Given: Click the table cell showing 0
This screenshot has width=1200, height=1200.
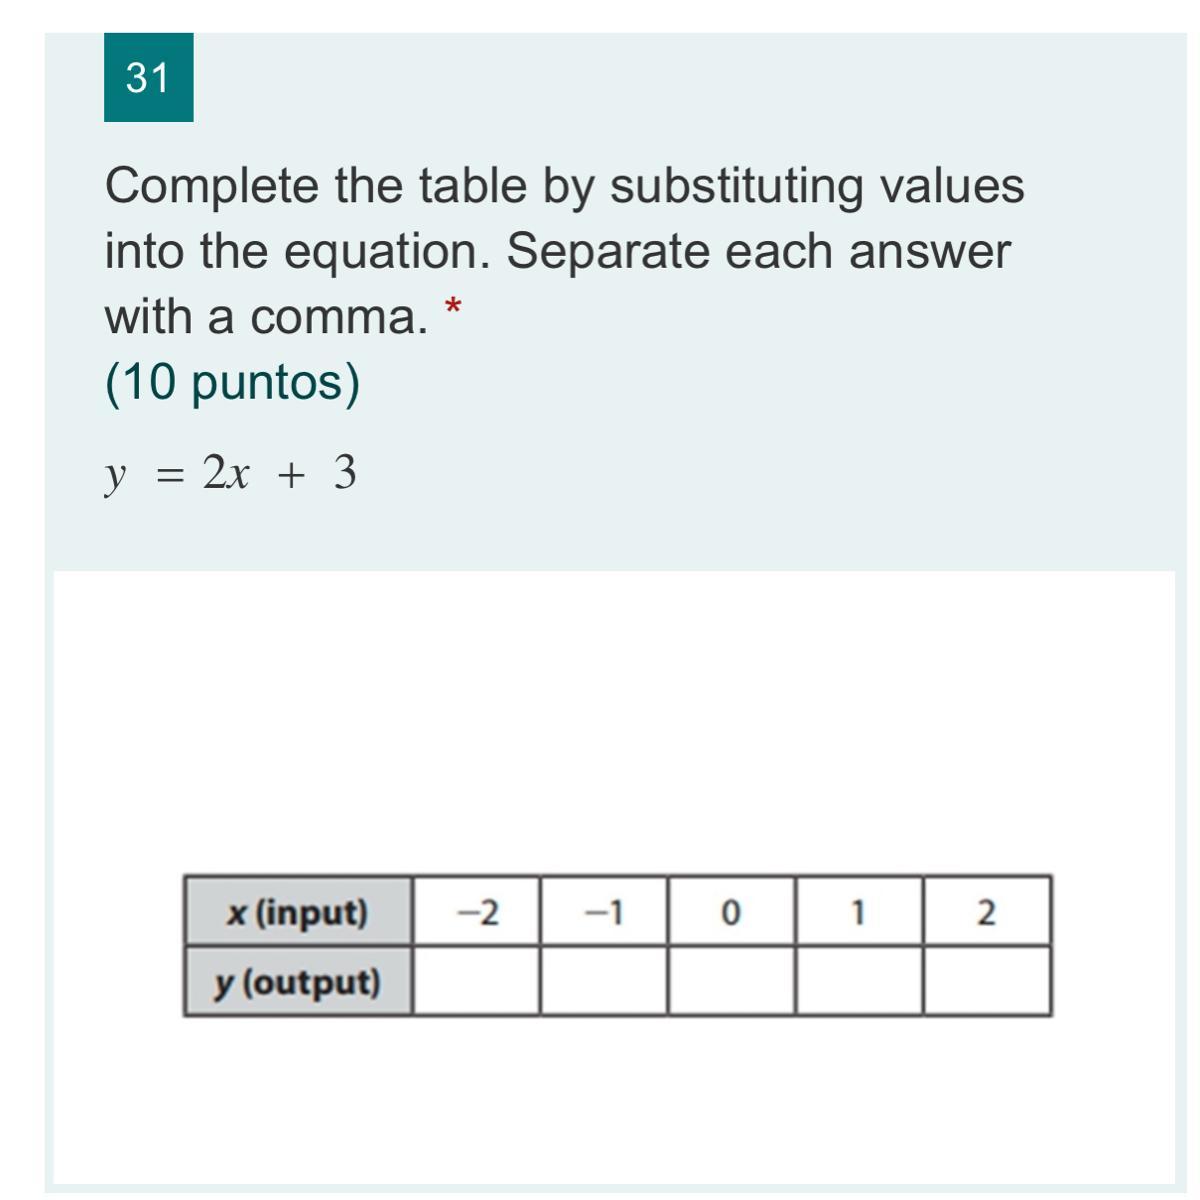Looking at the screenshot, I should coord(731,912).
